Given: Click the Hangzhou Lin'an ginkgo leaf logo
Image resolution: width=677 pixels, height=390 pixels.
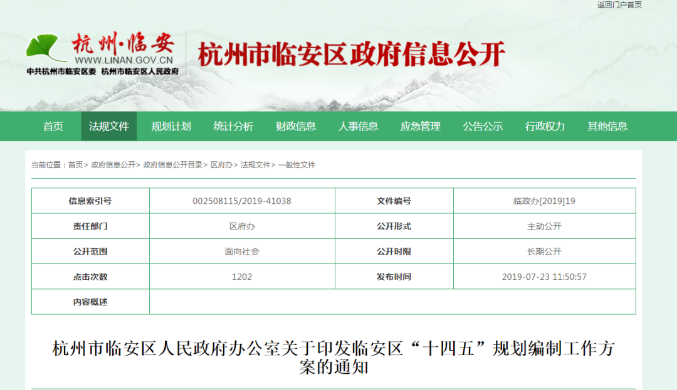Looking at the screenshot, I should pyautogui.click(x=42, y=48).
